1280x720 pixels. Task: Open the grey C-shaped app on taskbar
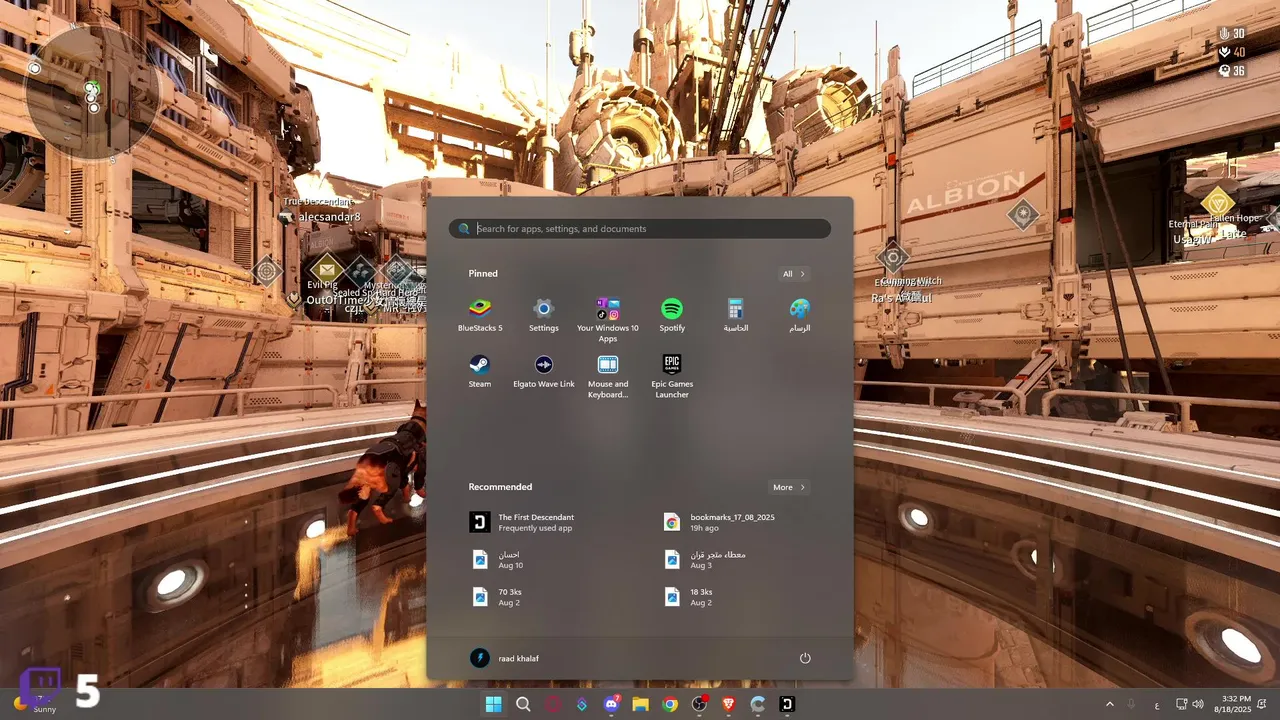pos(758,704)
